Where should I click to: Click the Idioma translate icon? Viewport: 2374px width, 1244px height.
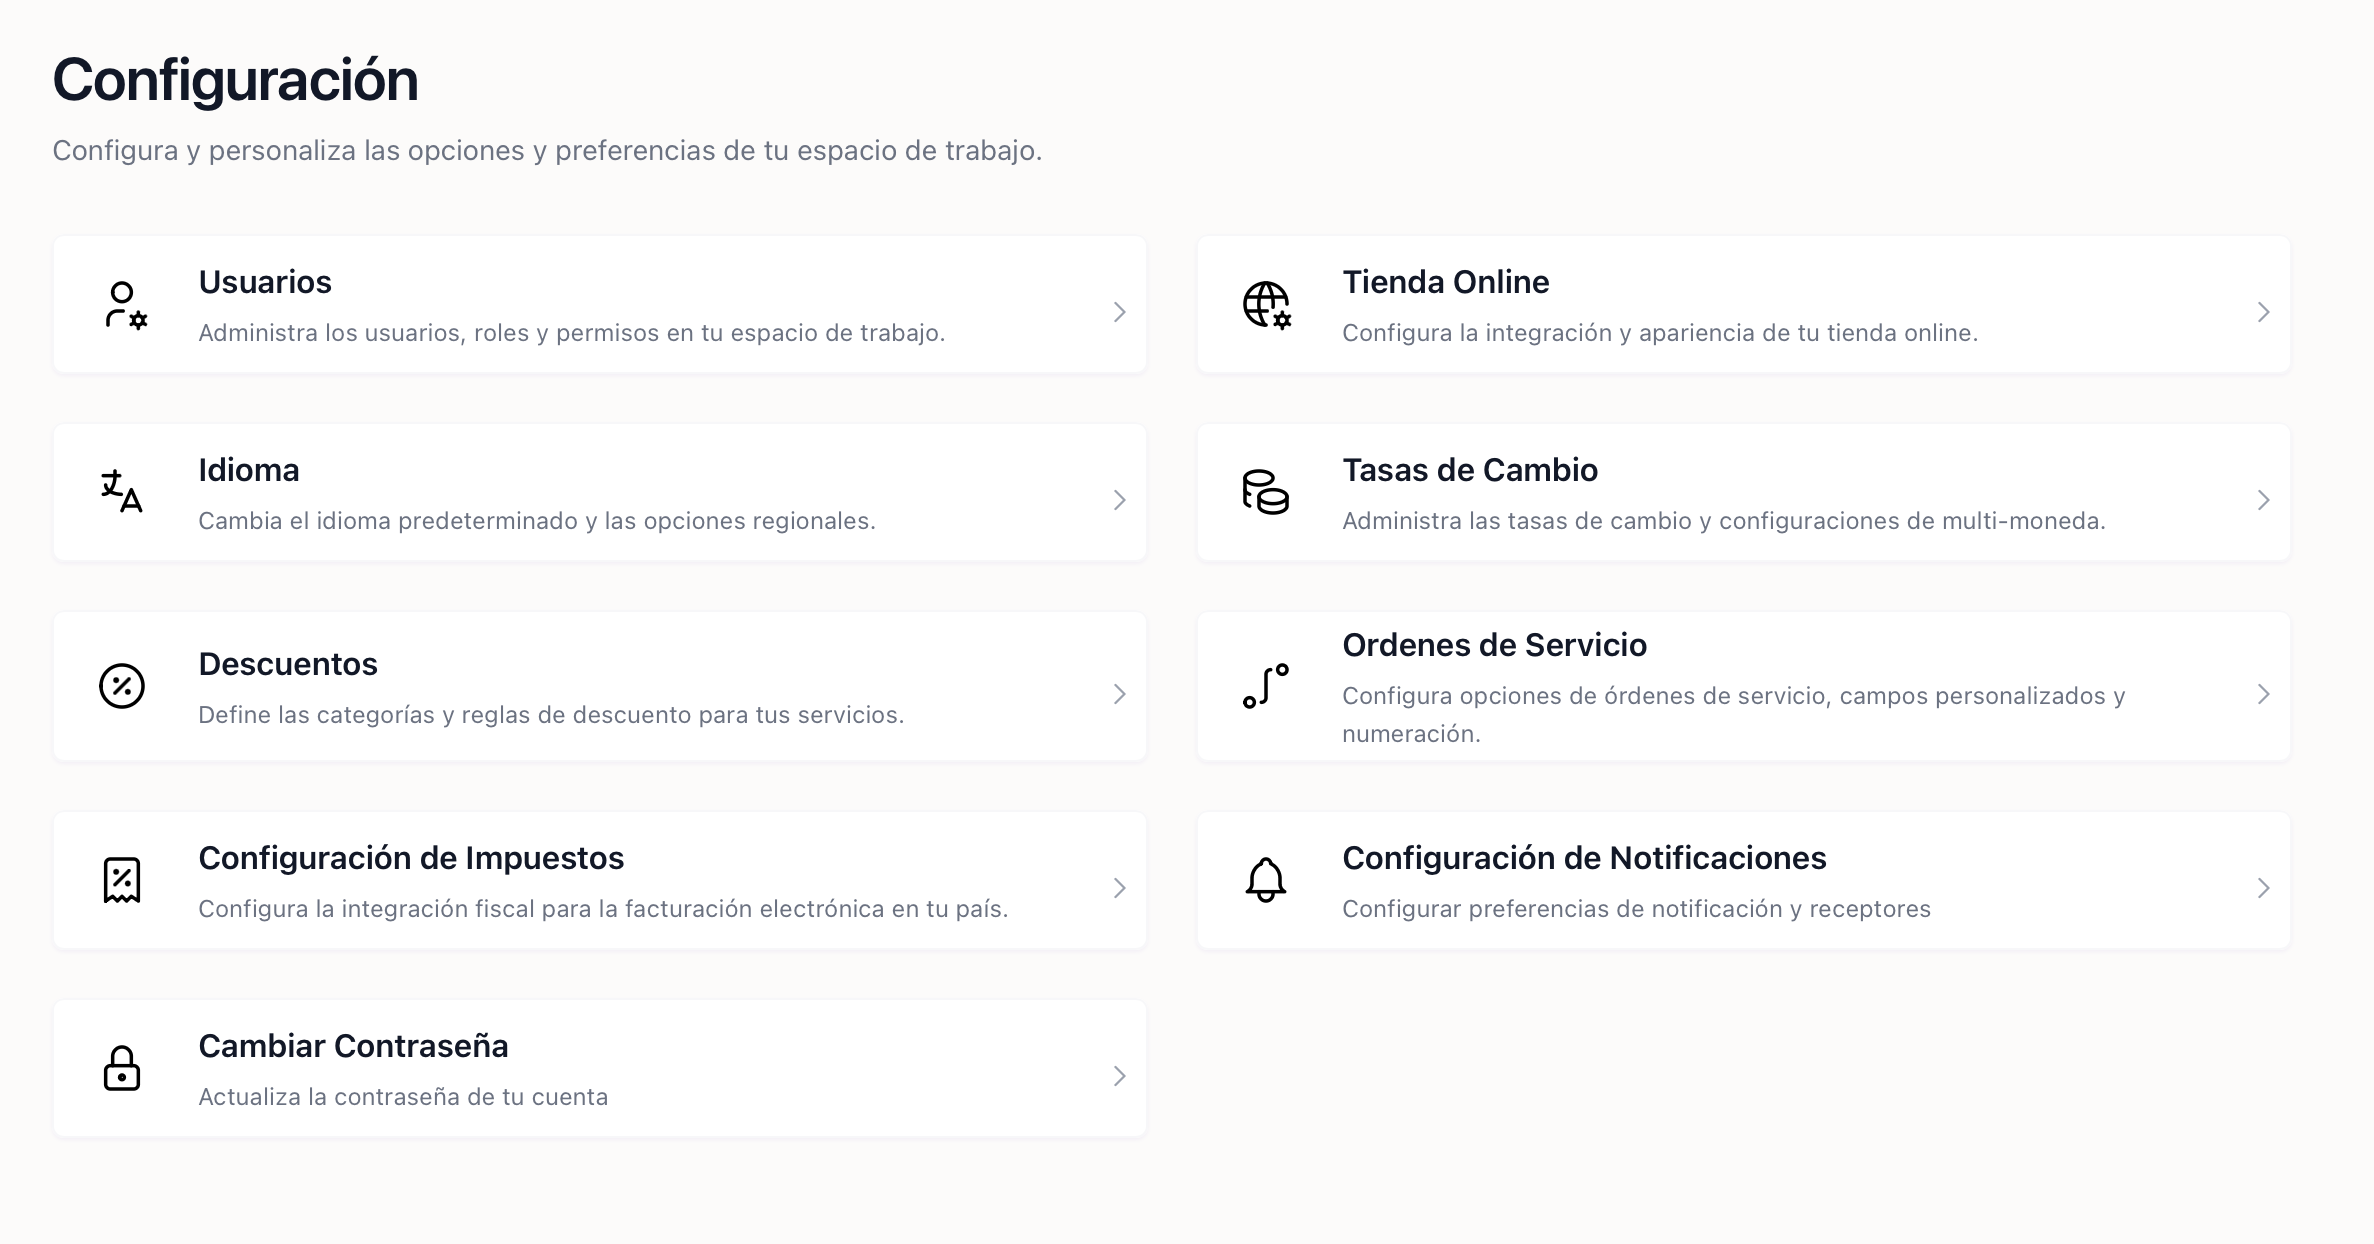pos(122,492)
